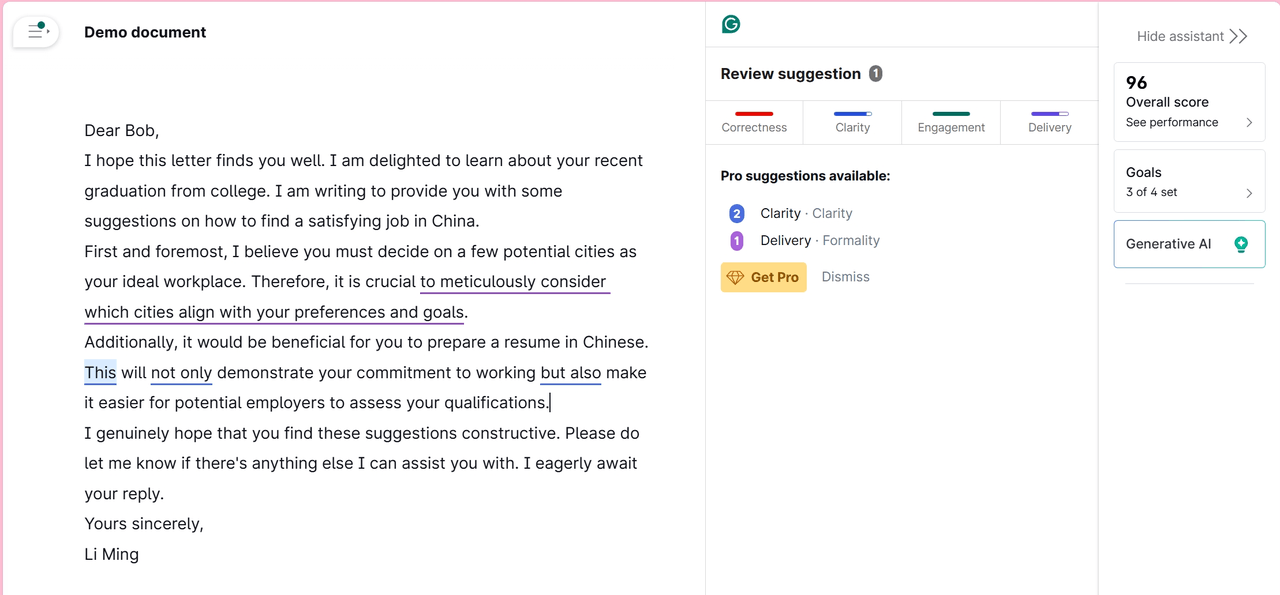Click the underlined phrase "not only"
Viewport: 1280px width, 595px height.
181,372
